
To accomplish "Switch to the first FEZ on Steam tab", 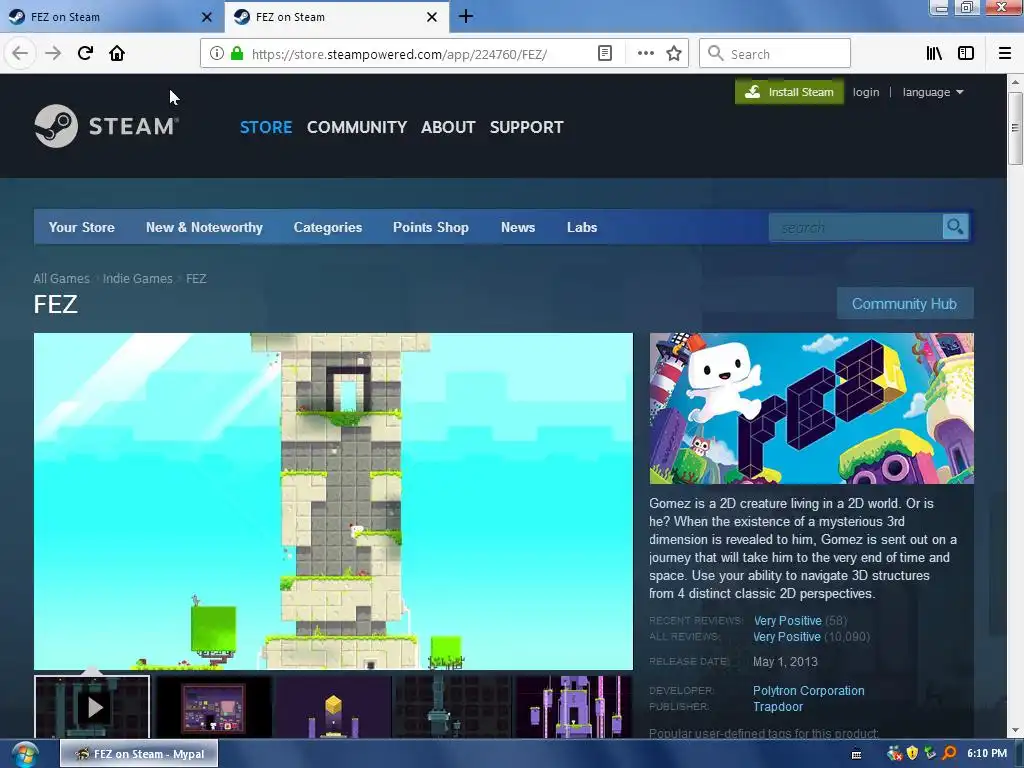I will [112, 17].
